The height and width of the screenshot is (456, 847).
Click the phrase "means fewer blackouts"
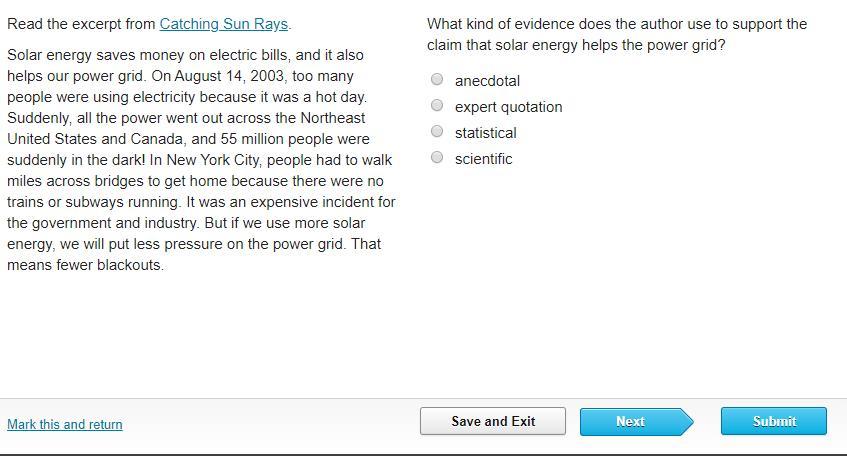(85, 265)
